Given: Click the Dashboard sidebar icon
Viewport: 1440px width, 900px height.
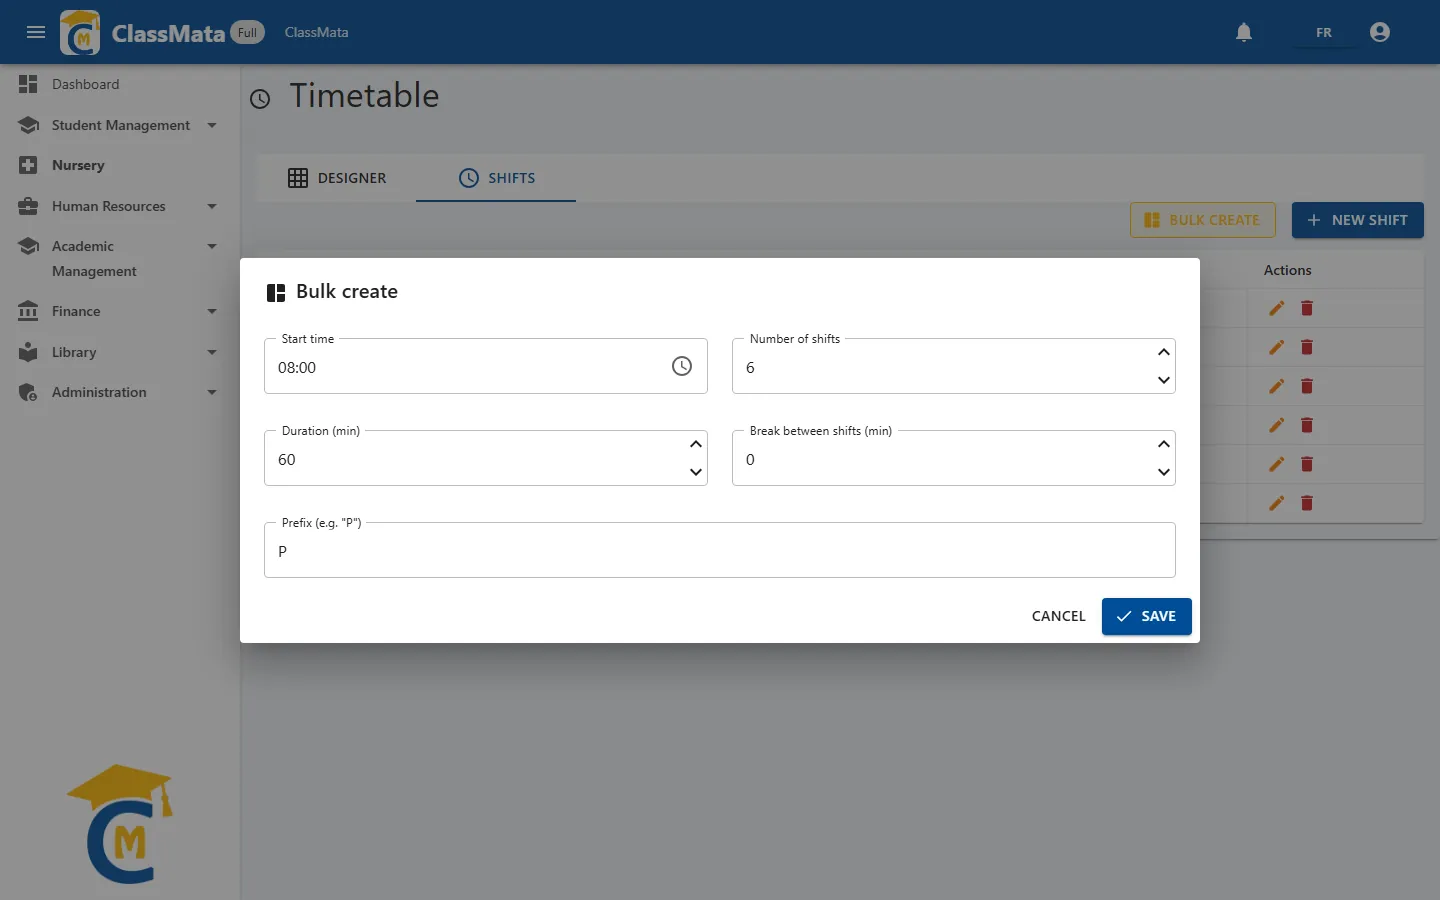Looking at the screenshot, I should pos(28,84).
